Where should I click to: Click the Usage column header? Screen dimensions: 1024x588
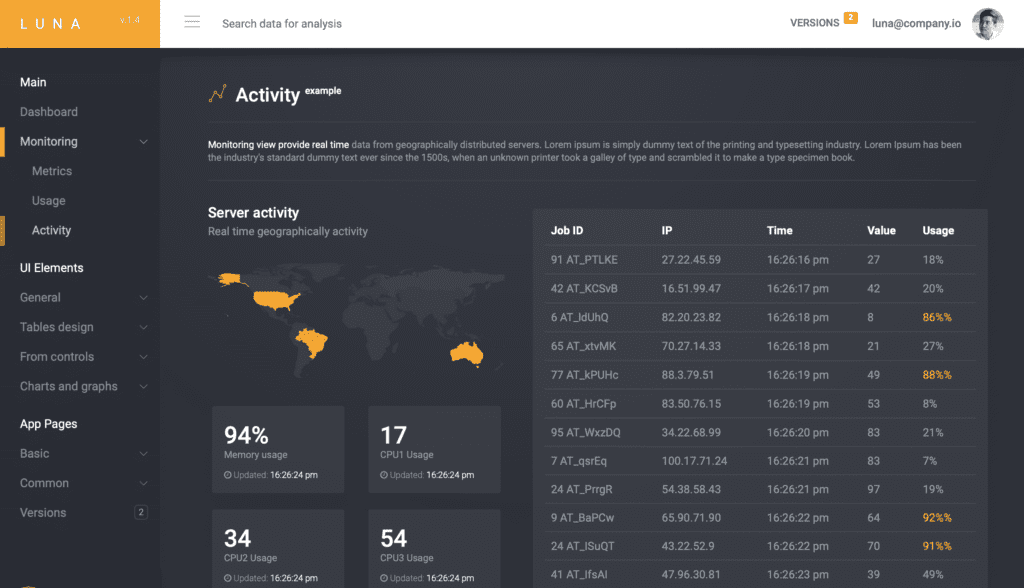tap(938, 231)
